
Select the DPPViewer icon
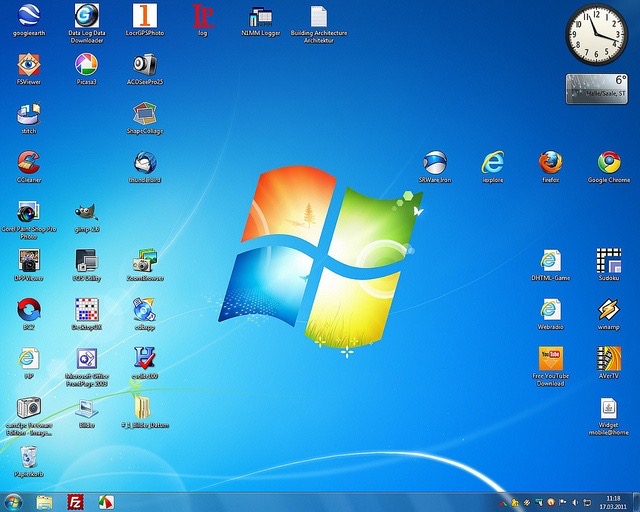29,265
